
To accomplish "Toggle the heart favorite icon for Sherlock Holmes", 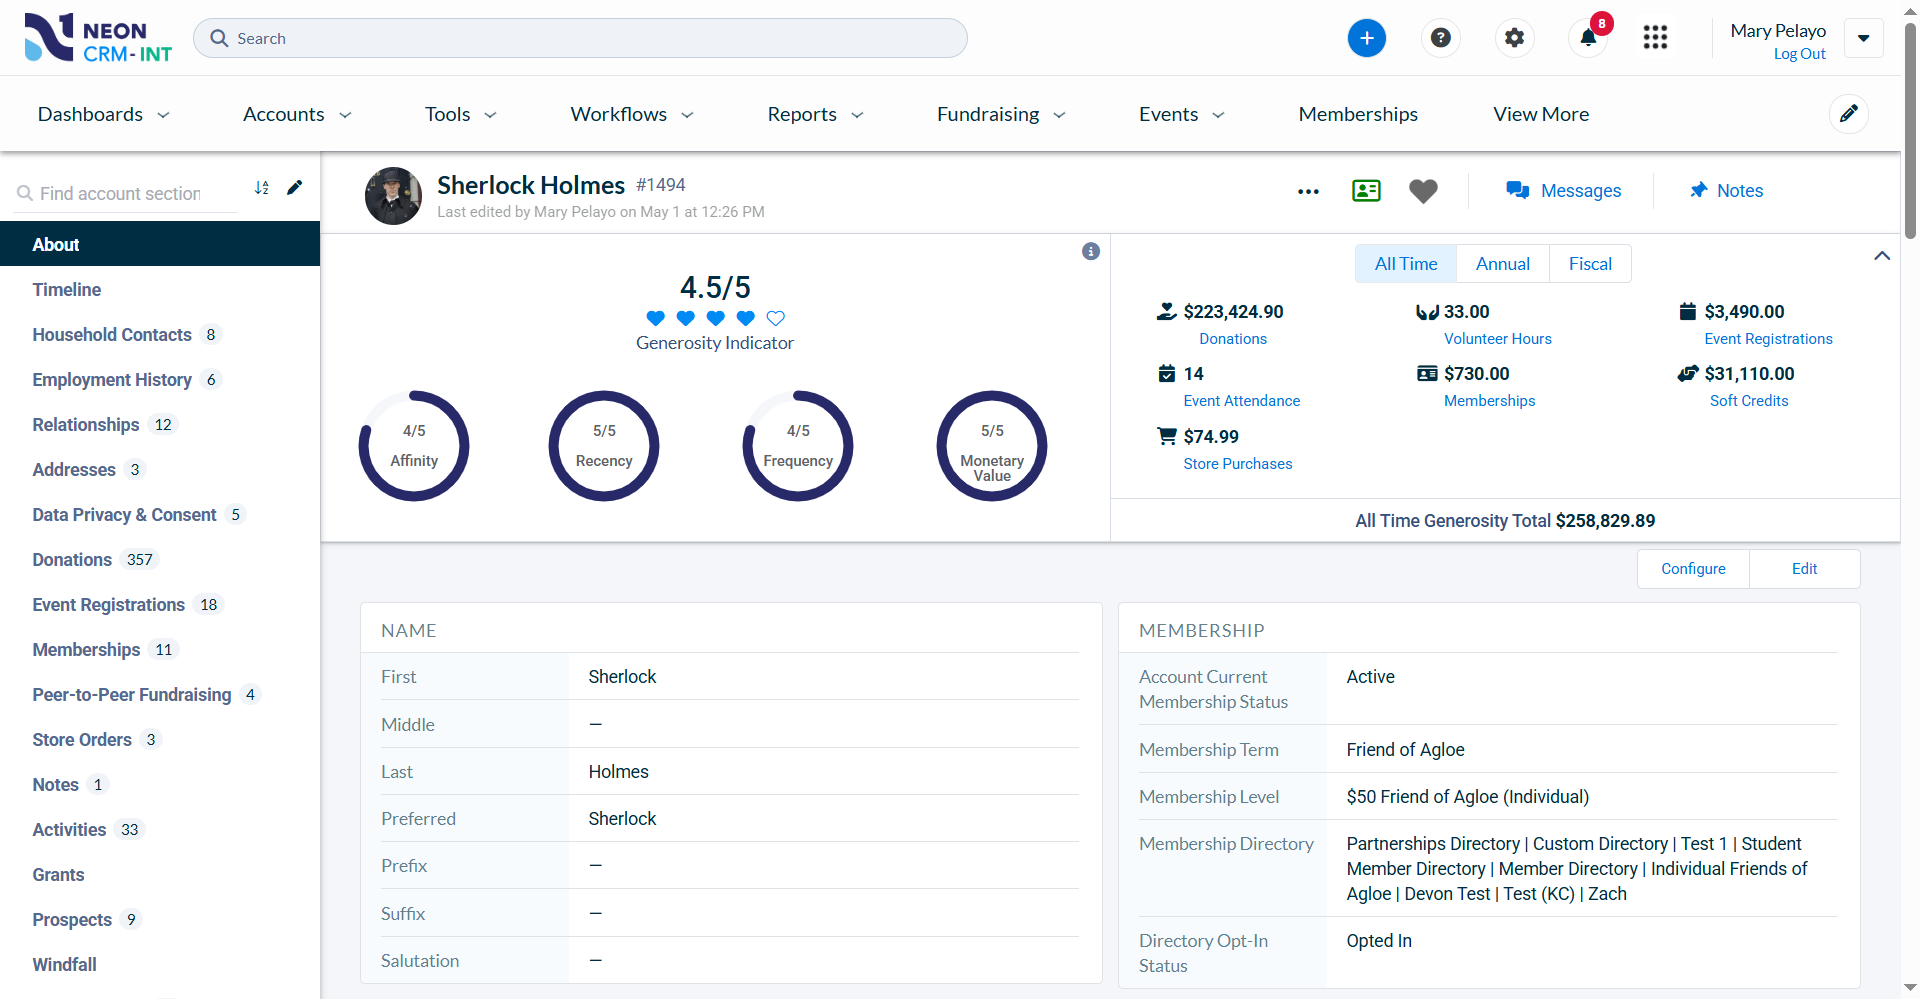I will tap(1423, 190).
